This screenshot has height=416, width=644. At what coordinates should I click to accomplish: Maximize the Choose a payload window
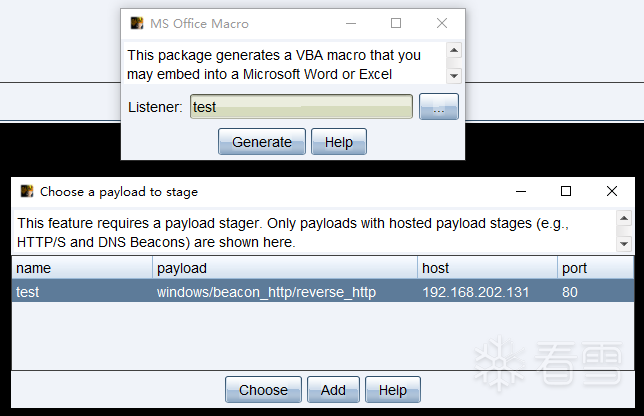click(x=566, y=191)
